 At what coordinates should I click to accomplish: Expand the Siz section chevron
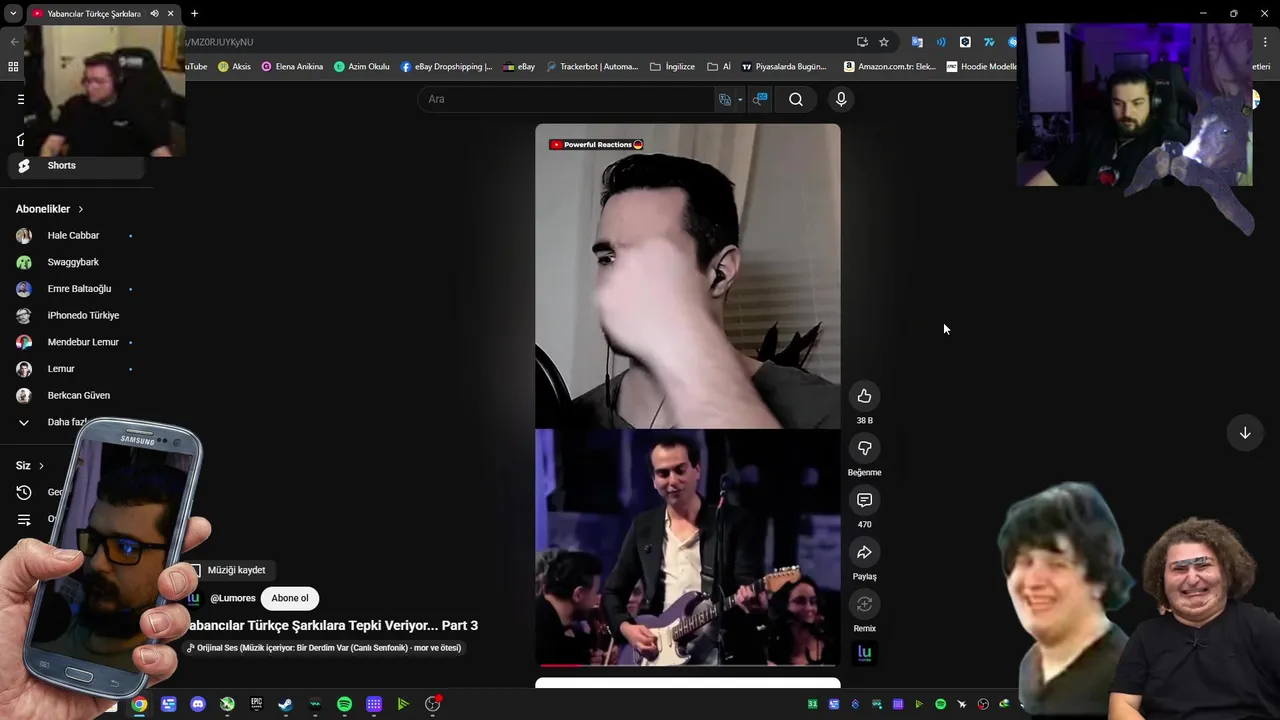coord(41,466)
